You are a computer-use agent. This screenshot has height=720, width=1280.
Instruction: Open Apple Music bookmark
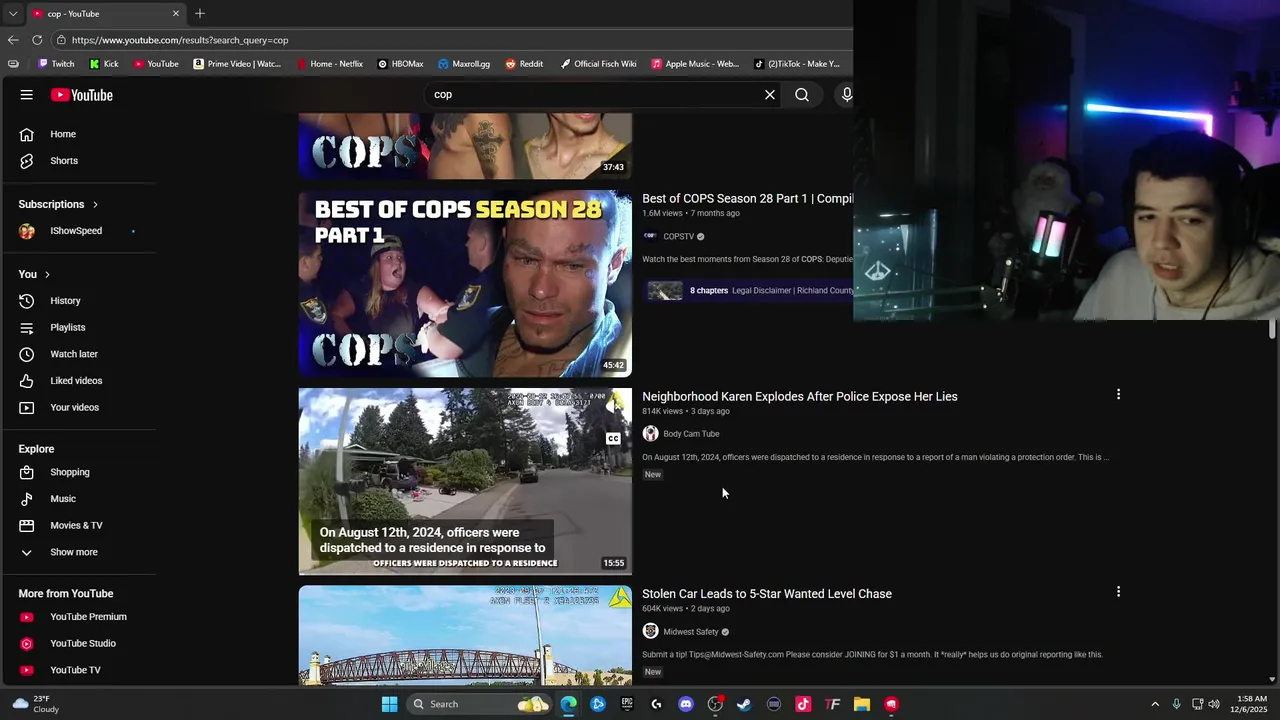pyautogui.click(x=695, y=64)
